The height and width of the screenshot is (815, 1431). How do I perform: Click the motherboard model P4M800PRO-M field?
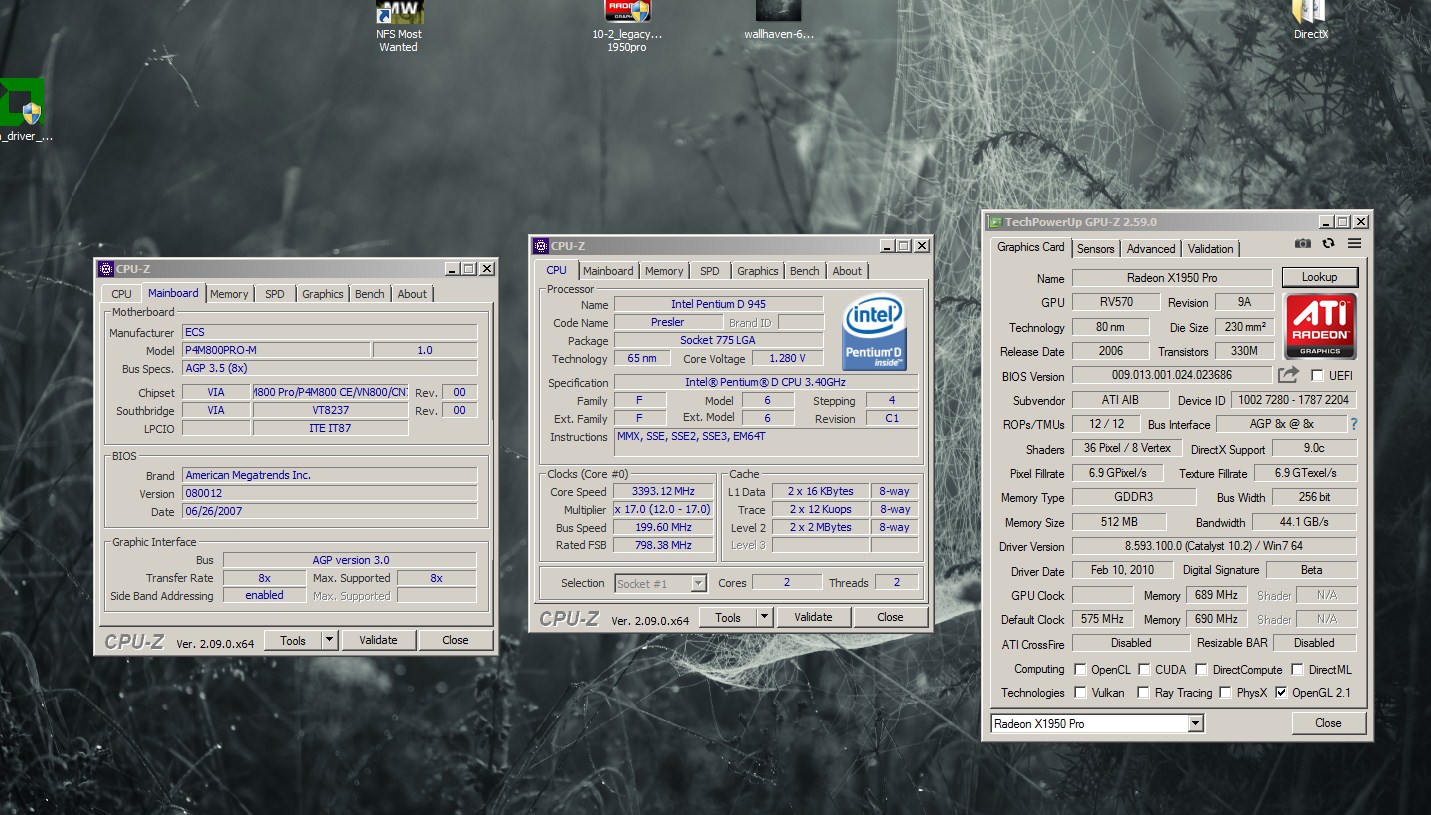[276, 350]
